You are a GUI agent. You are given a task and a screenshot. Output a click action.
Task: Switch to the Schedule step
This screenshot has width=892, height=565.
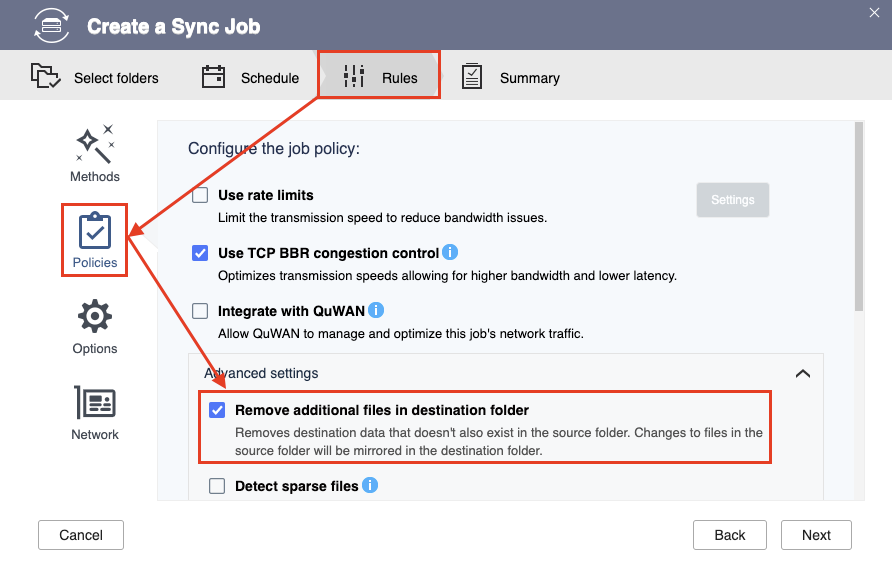250,76
